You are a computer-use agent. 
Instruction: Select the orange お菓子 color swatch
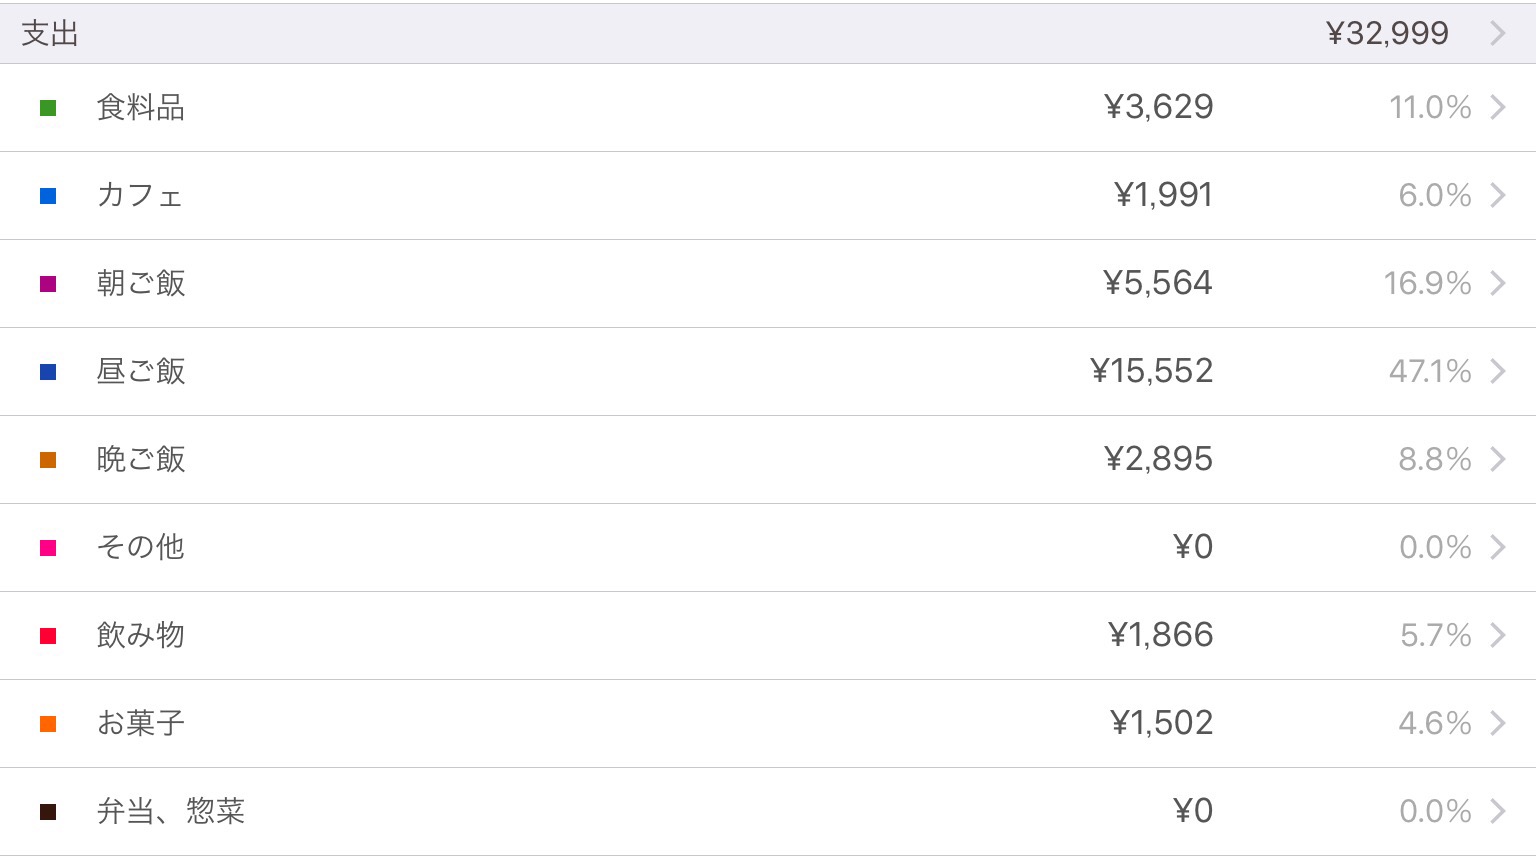tap(48, 724)
